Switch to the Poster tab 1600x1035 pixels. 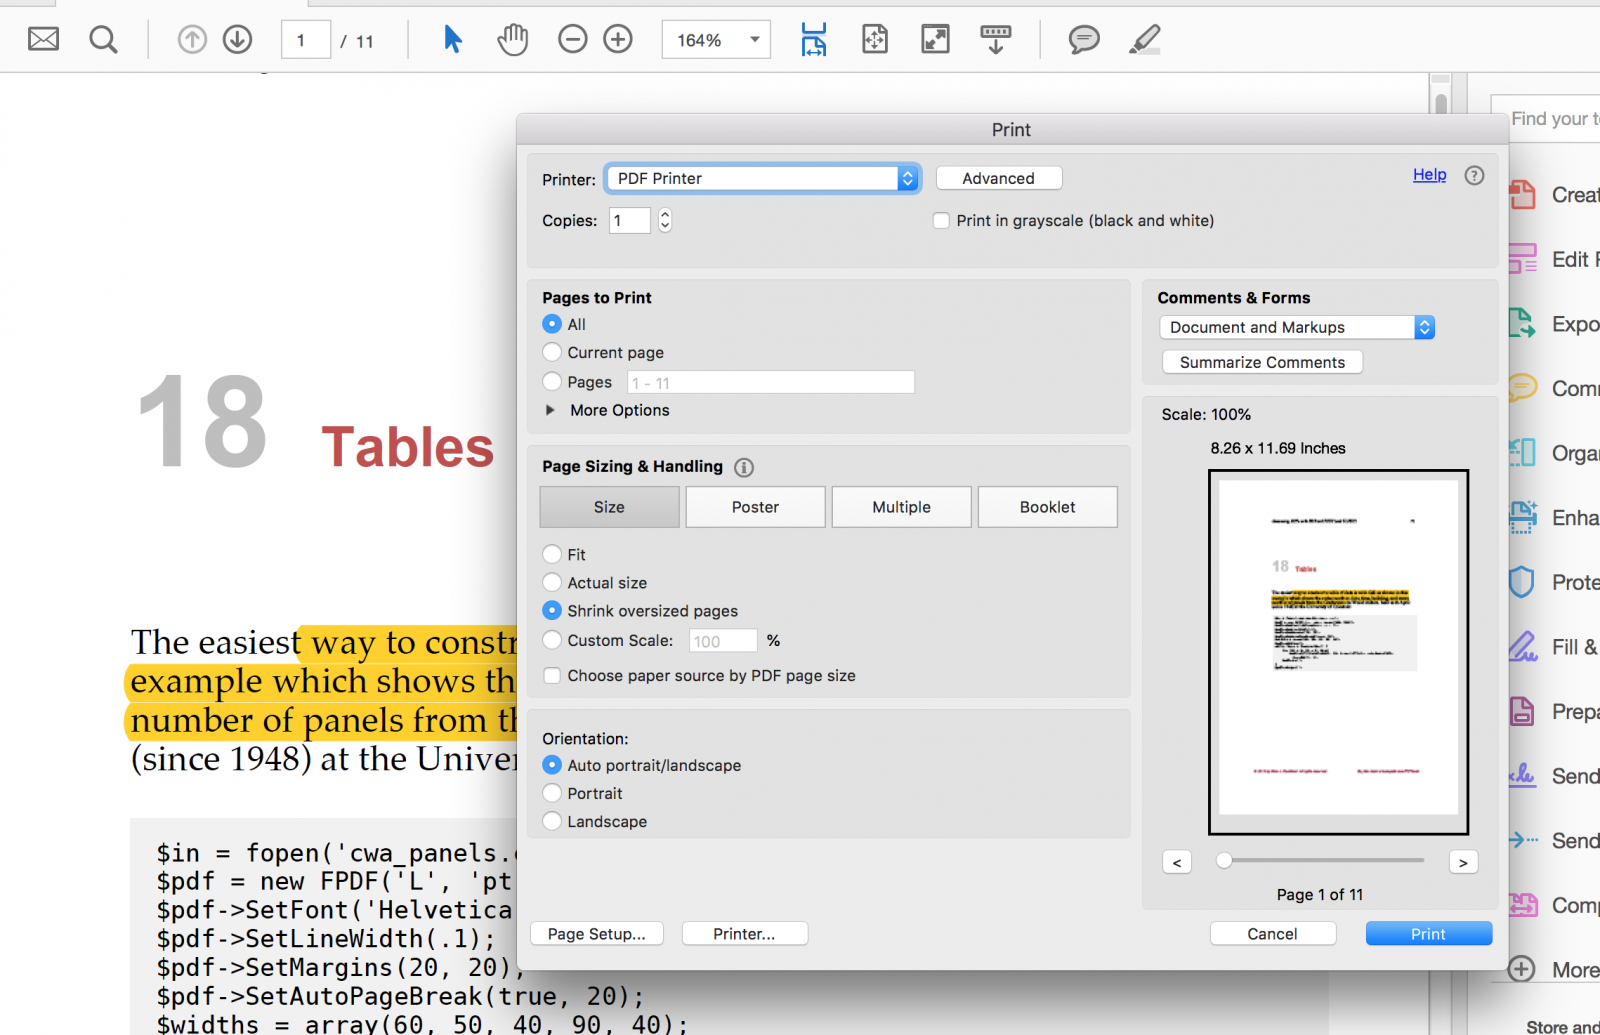[755, 507]
